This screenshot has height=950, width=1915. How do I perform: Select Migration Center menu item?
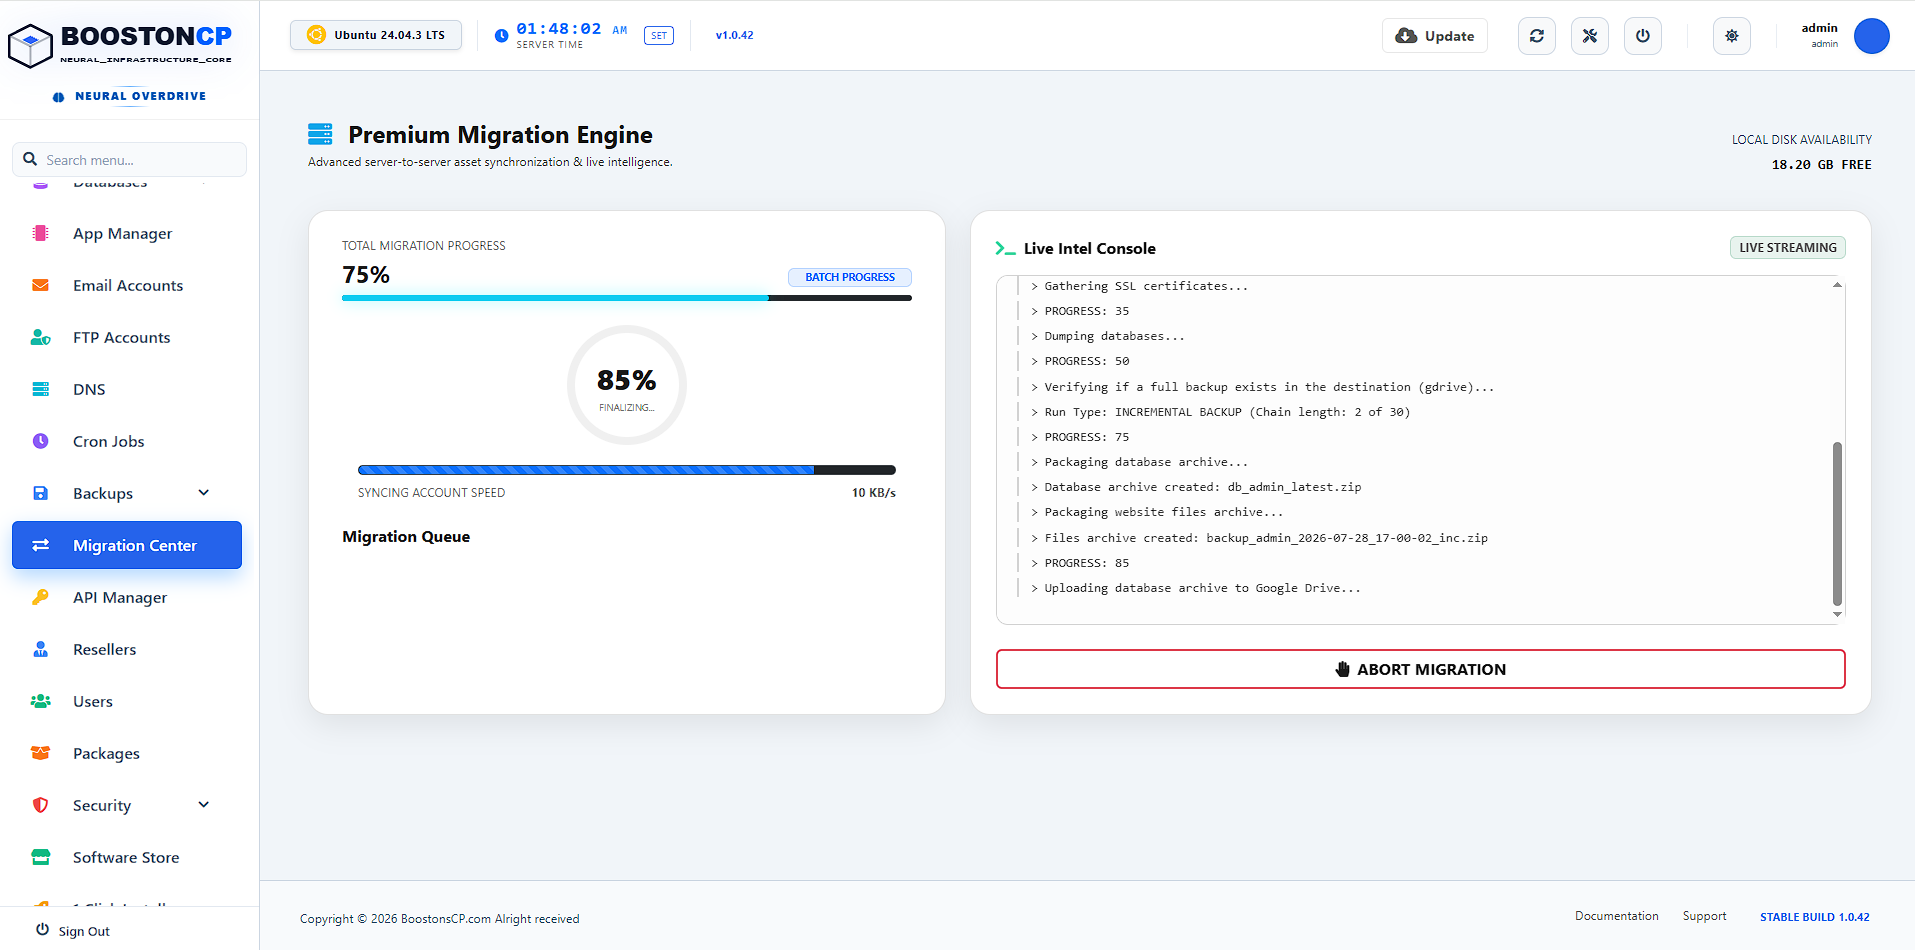pyautogui.click(x=127, y=545)
